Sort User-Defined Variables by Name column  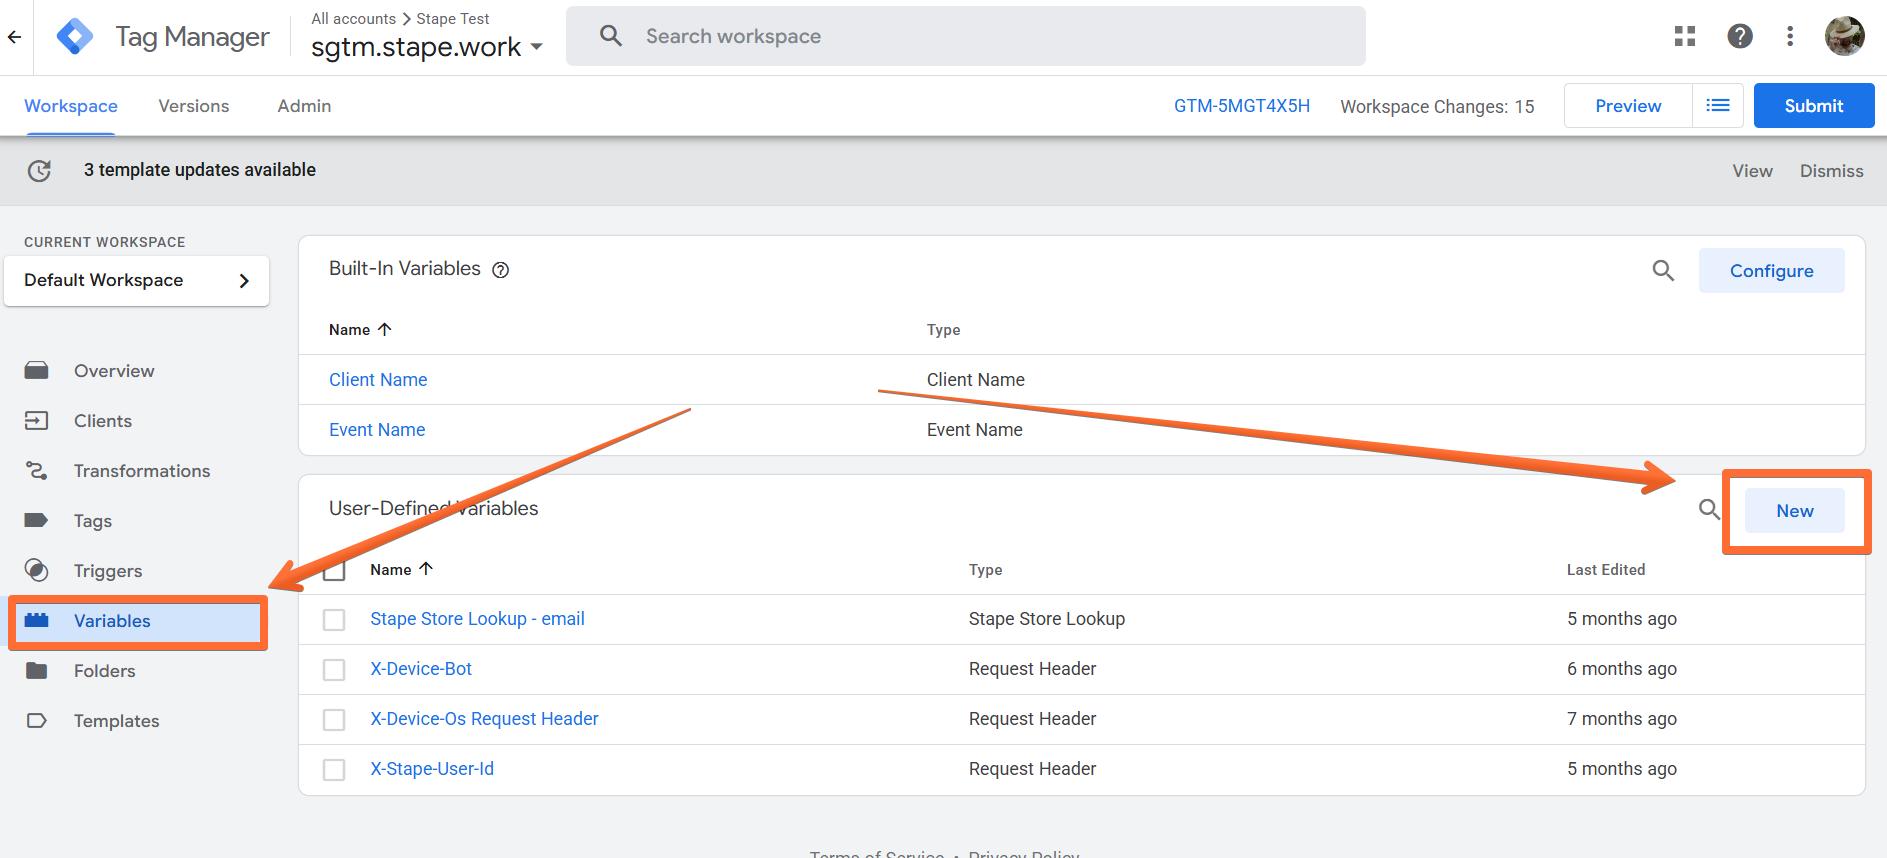coord(401,569)
